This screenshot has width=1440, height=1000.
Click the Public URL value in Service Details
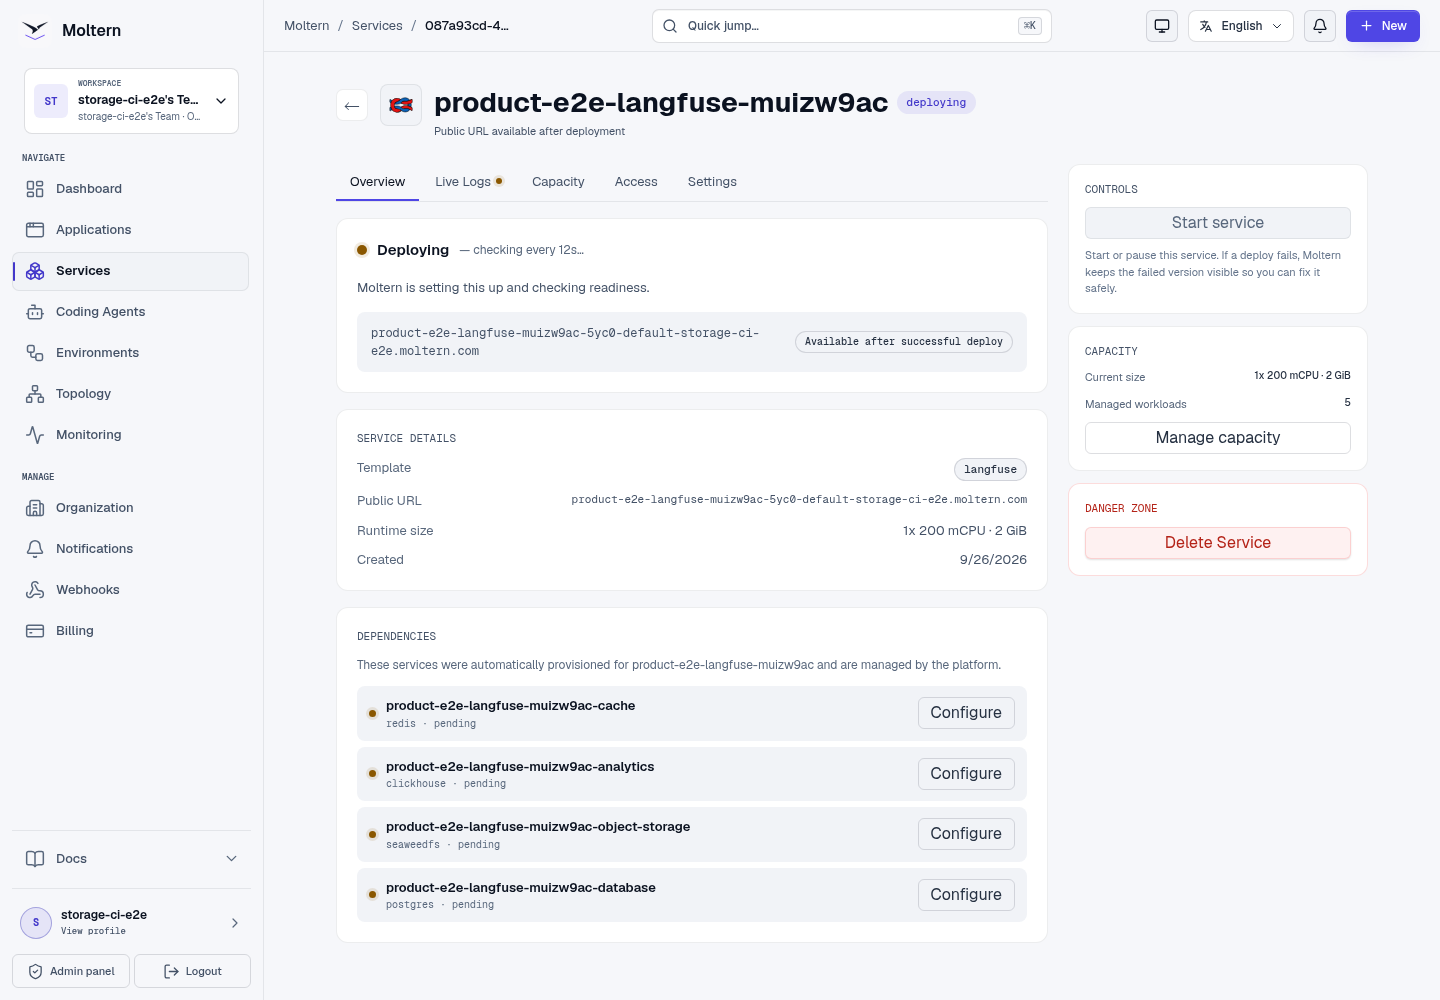[x=799, y=500]
